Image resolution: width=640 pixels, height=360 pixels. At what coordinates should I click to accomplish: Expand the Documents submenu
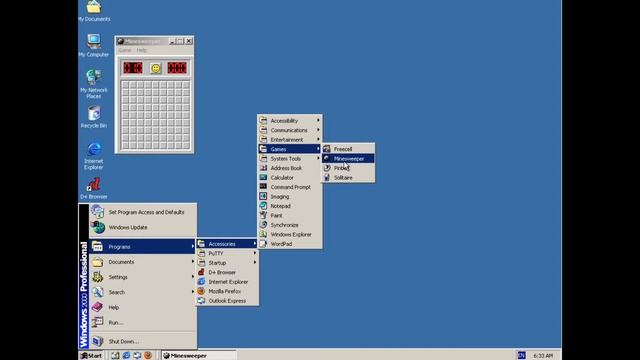click(143, 262)
